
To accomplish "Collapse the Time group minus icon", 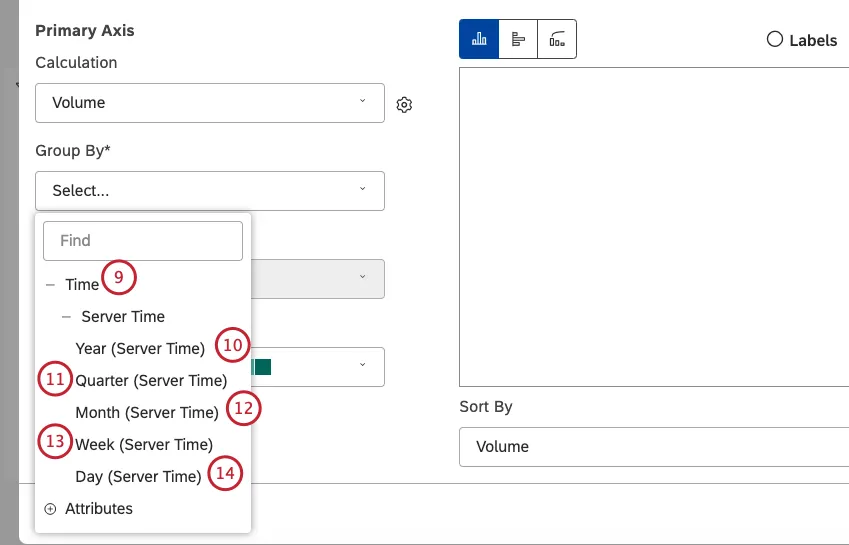I will click(x=50, y=285).
